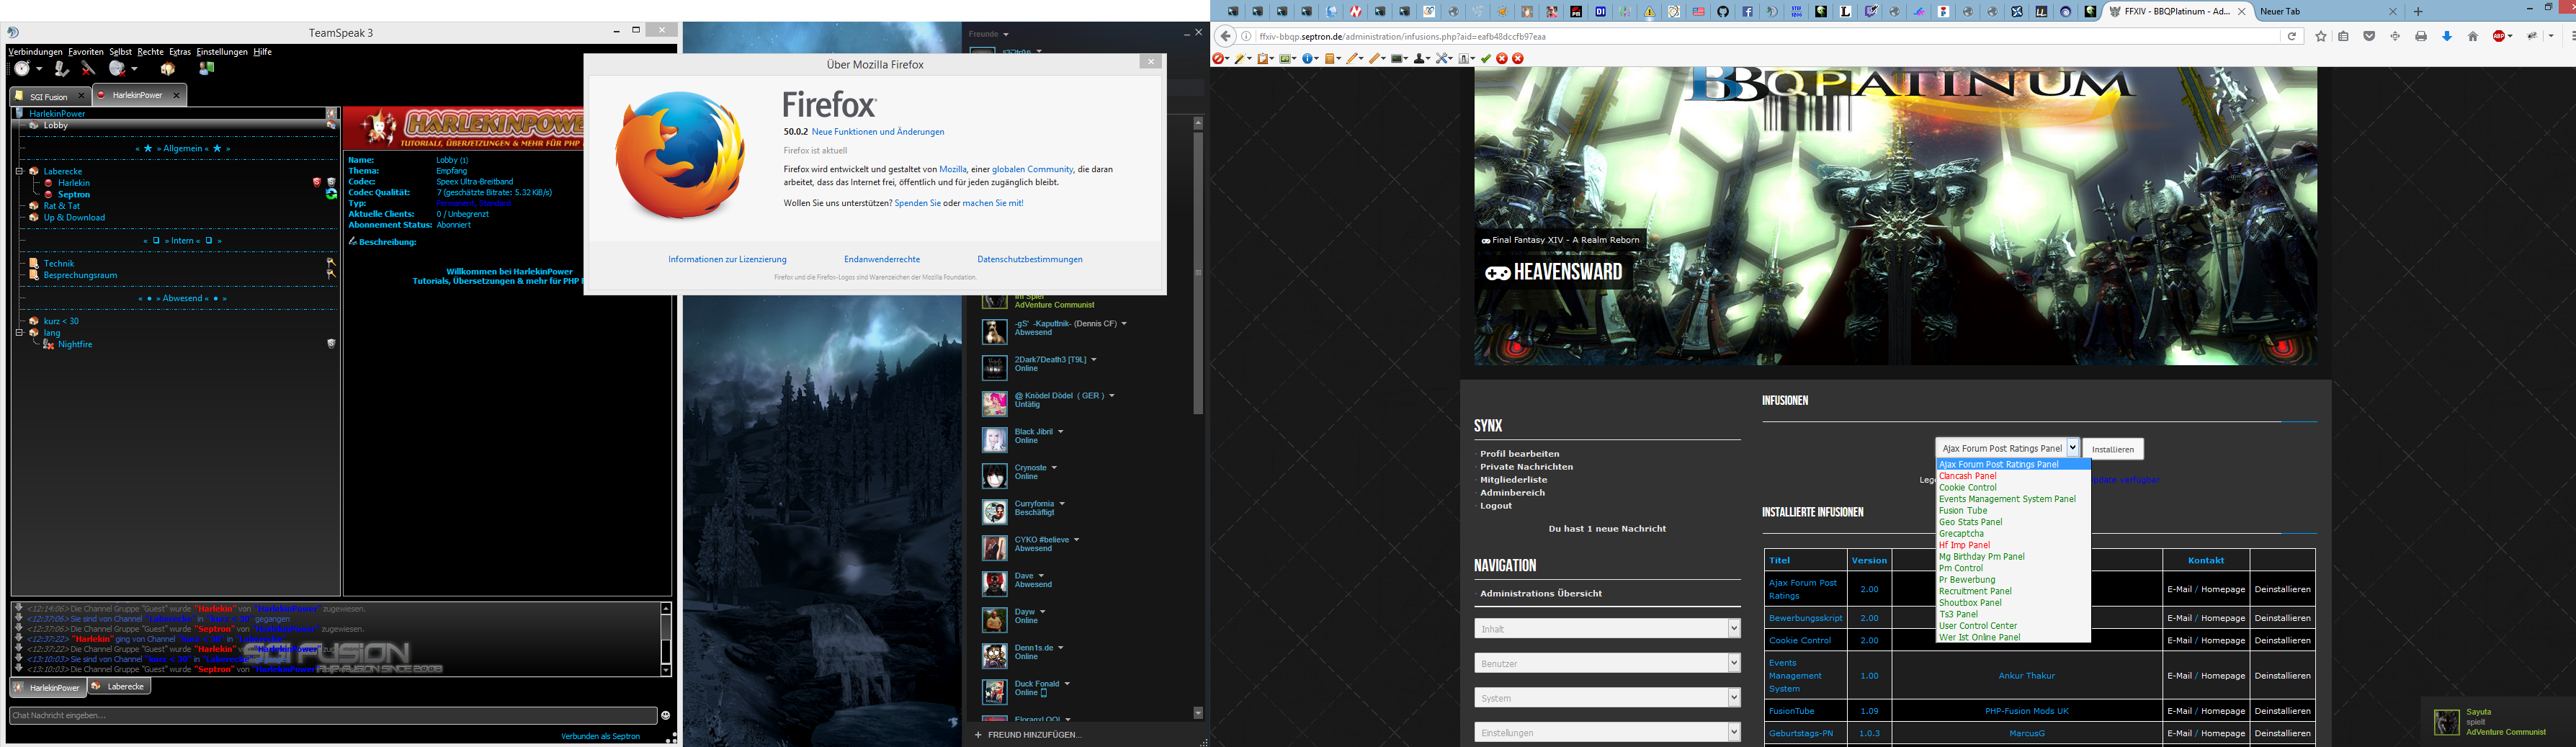Image resolution: width=2576 pixels, height=747 pixels.
Task: Expand the Benutzer navigation dropdown
Action: coord(1733,663)
